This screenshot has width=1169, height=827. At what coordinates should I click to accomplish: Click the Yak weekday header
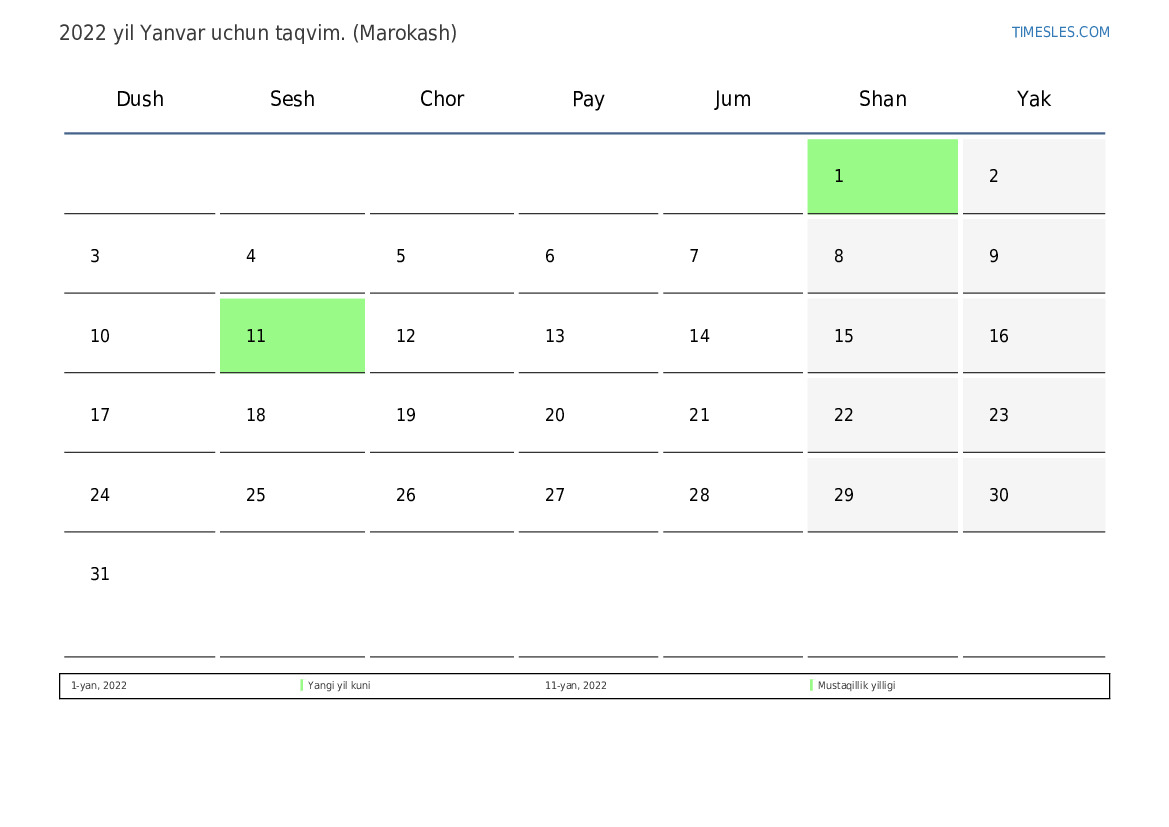point(1033,99)
